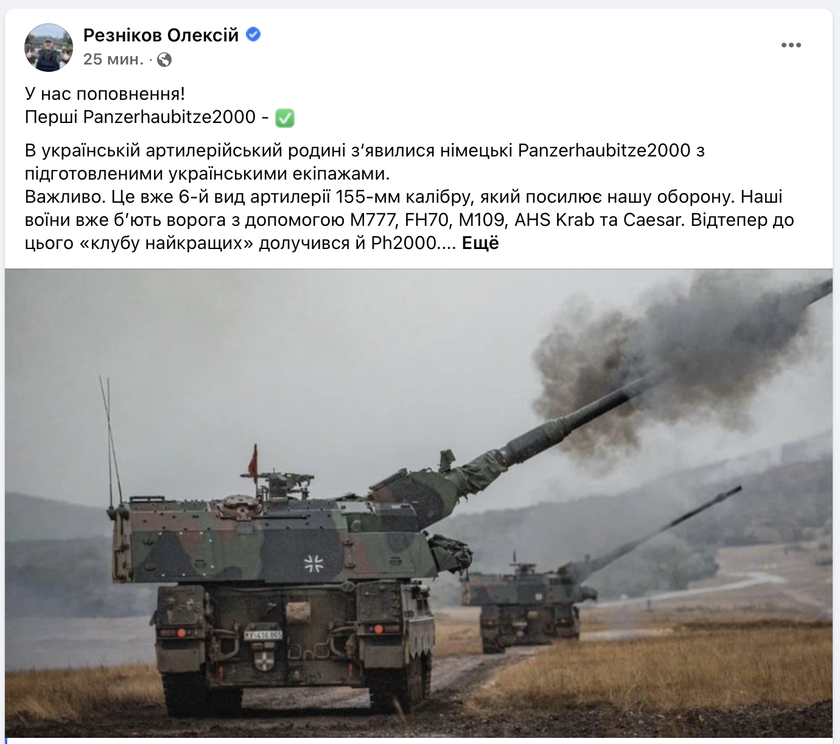
Task: Click the green checkmark emoji
Action: click(284, 118)
